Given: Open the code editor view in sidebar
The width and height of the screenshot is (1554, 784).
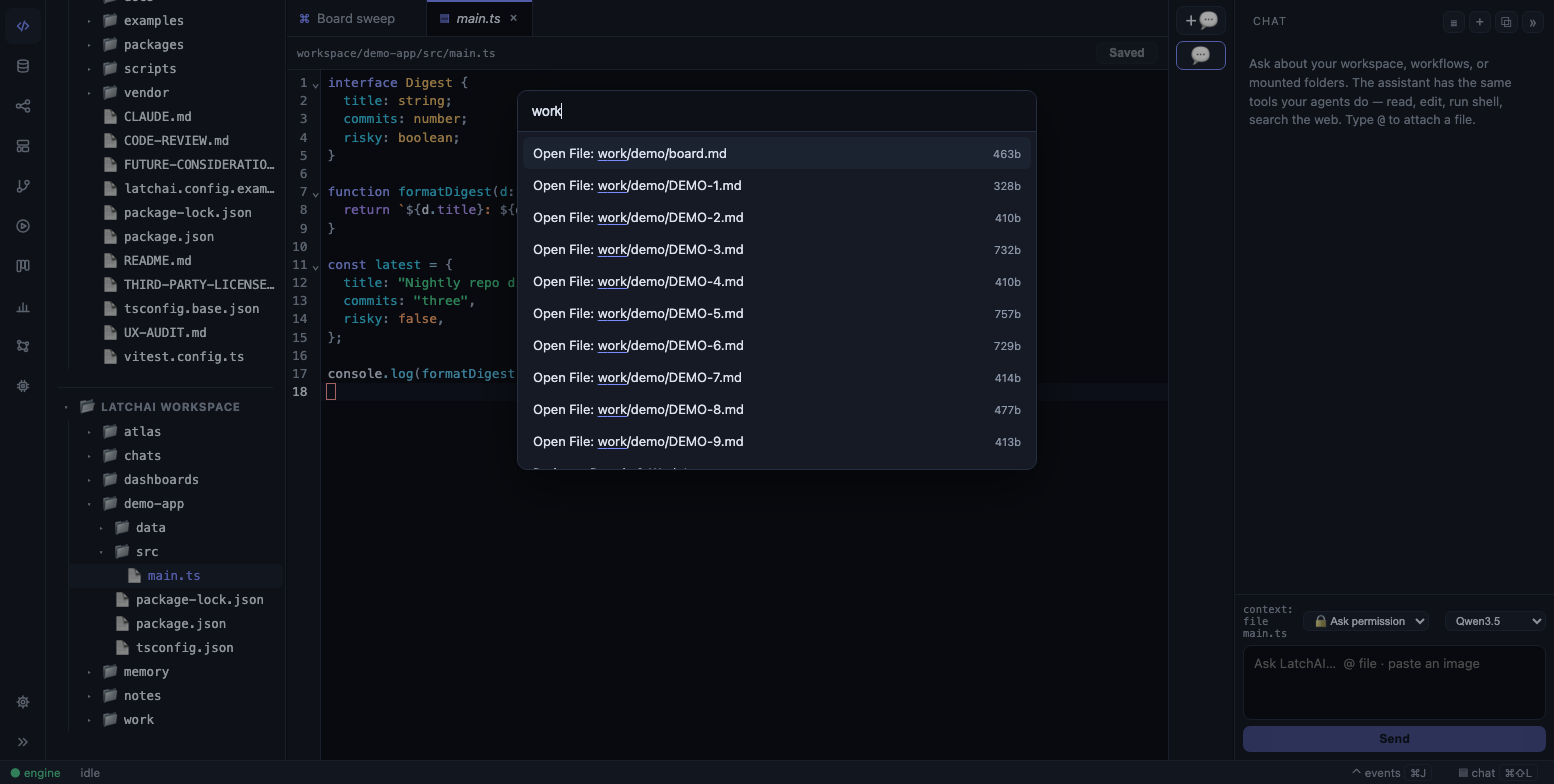Looking at the screenshot, I should pos(23,26).
